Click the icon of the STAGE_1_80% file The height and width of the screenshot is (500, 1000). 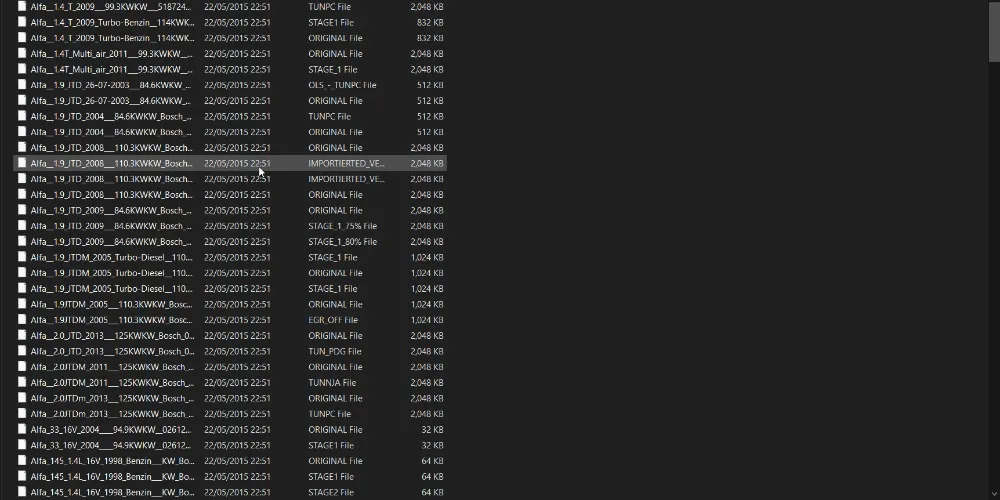click(x=22, y=241)
